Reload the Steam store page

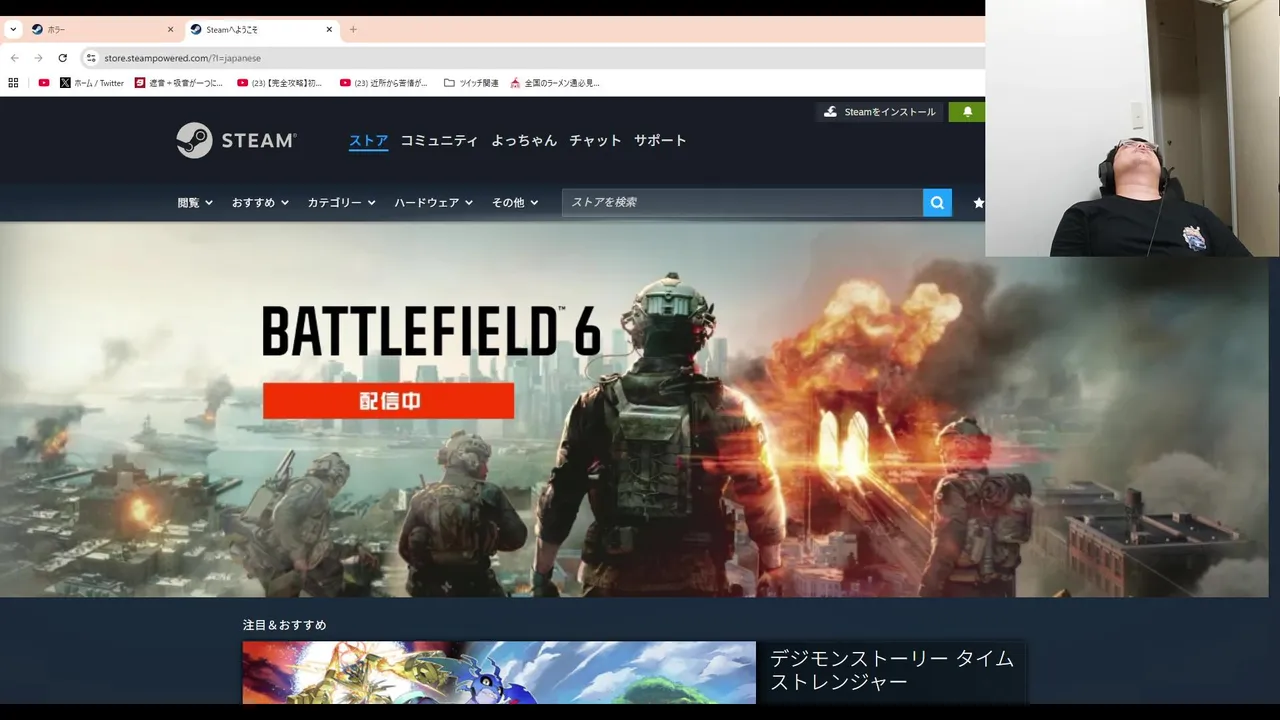[x=62, y=58]
